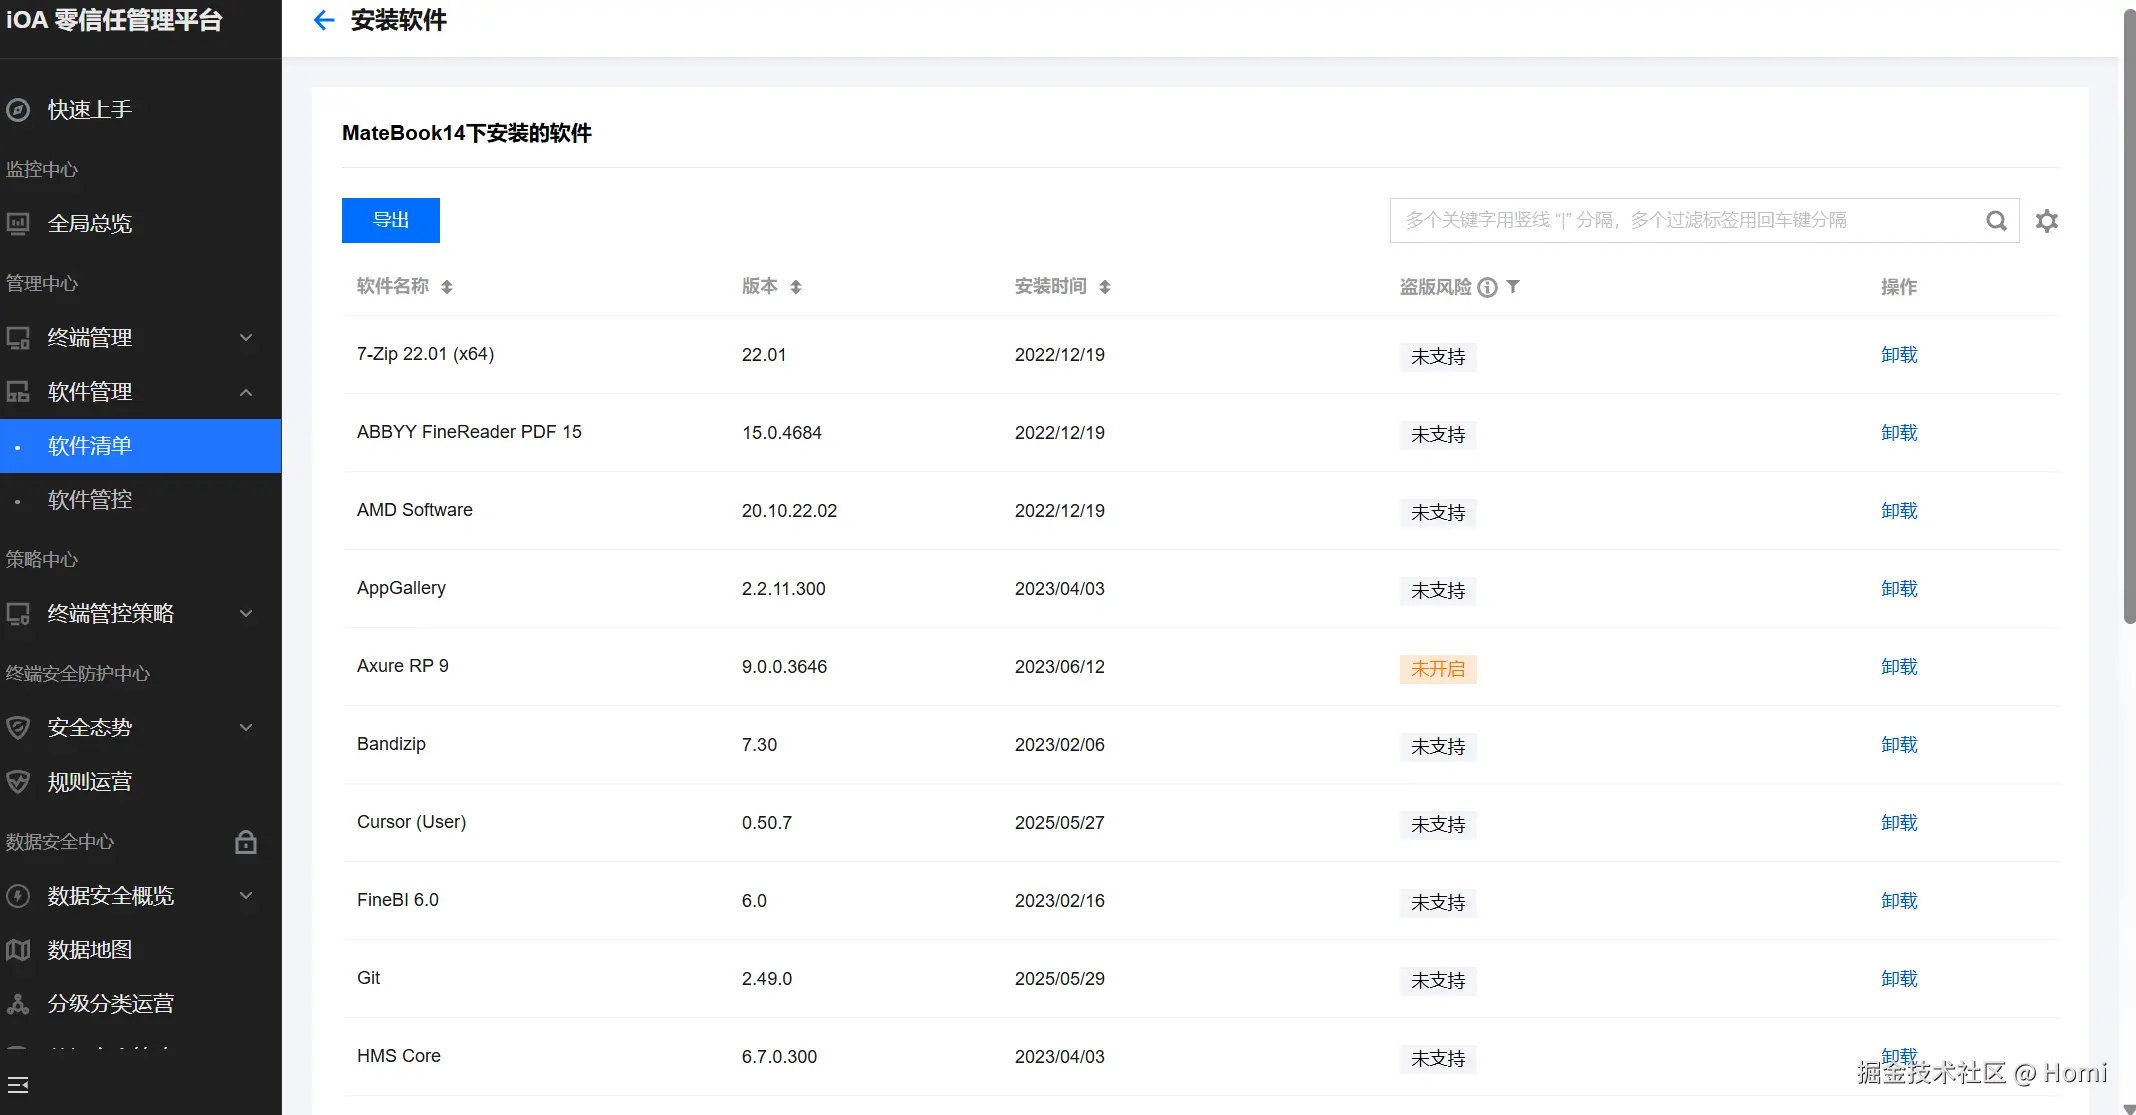This screenshot has width=2136, height=1115.
Task: Click the page vertical scrollbar
Action: [x=2129, y=320]
